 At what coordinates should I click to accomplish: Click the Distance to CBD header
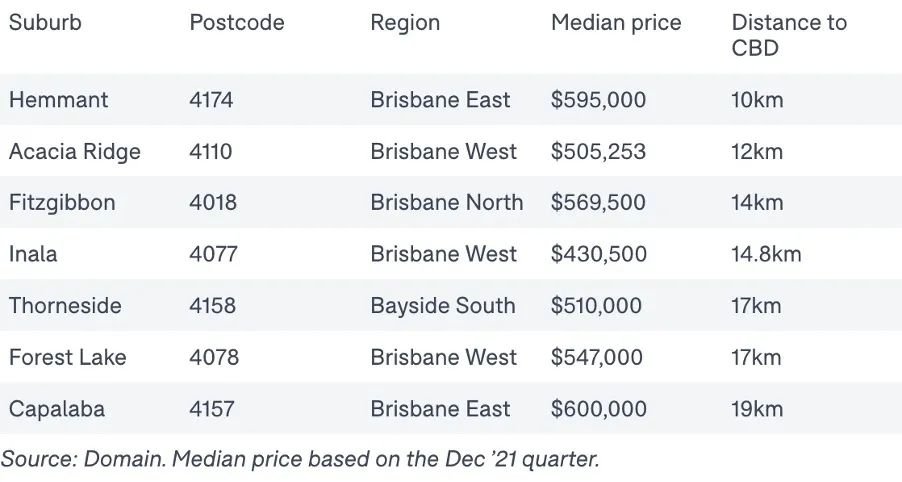(x=789, y=35)
